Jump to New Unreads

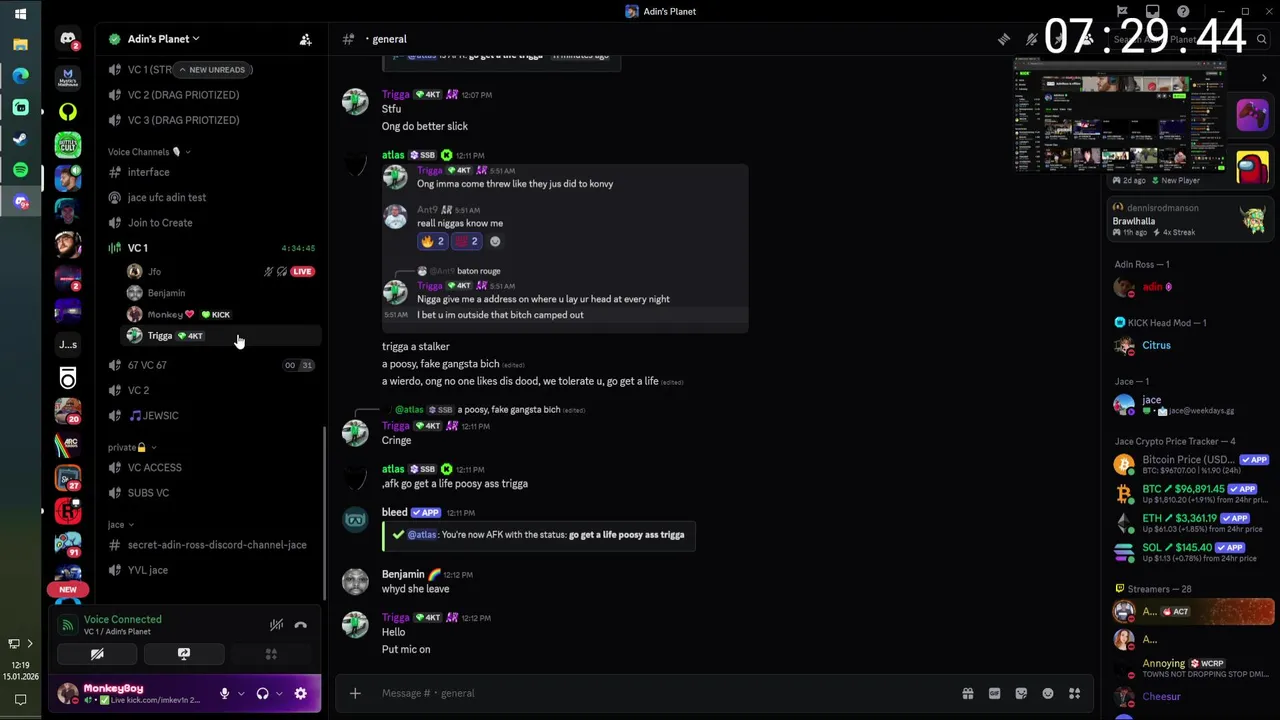pos(211,70)
